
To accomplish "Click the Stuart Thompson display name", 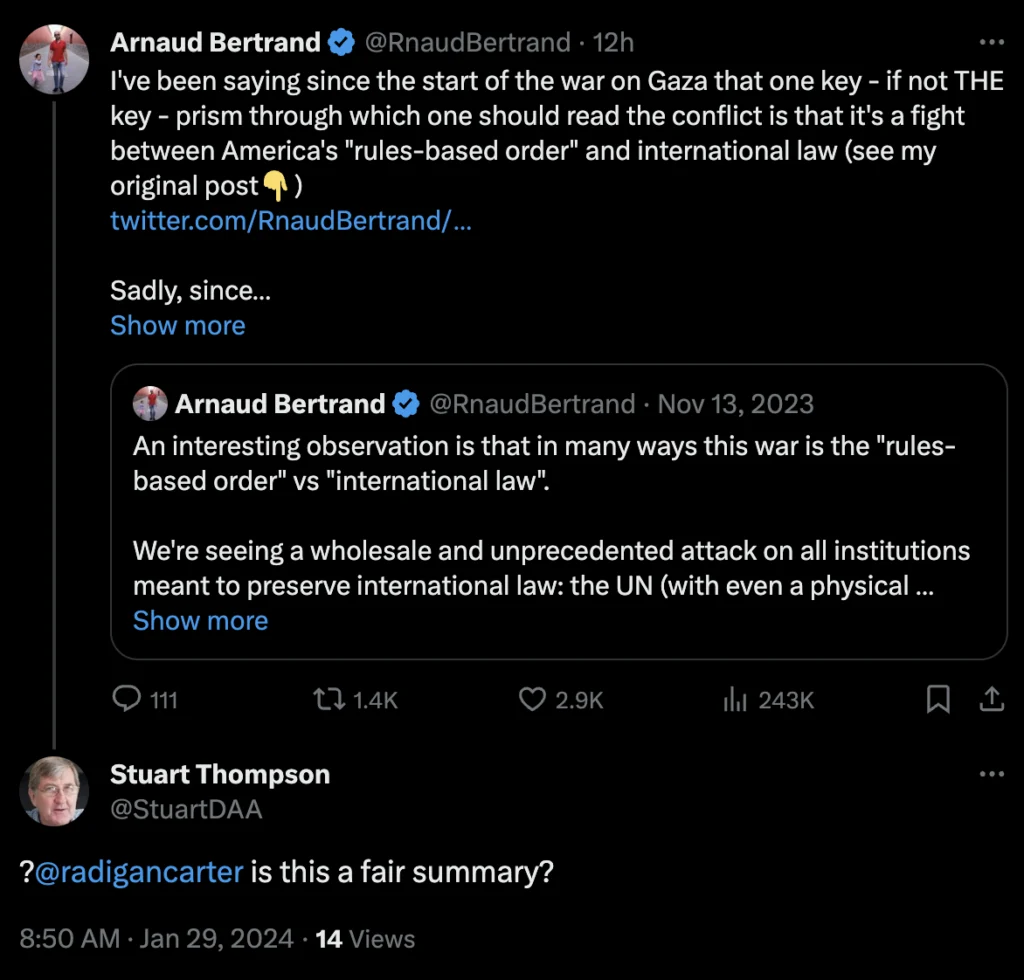I will pos(219,774).
